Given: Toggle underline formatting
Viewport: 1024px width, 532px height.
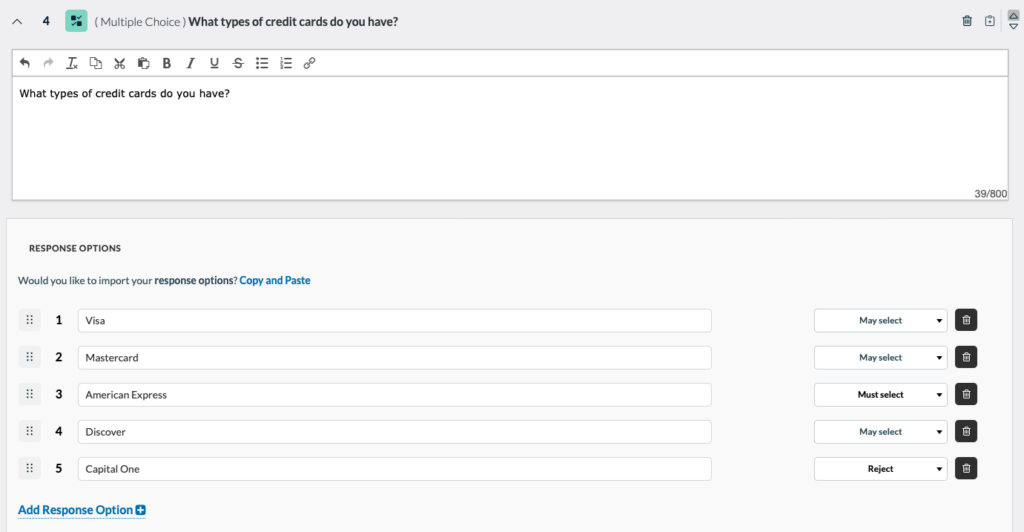Looking at the screenshot, I should (x=214, y=63).
